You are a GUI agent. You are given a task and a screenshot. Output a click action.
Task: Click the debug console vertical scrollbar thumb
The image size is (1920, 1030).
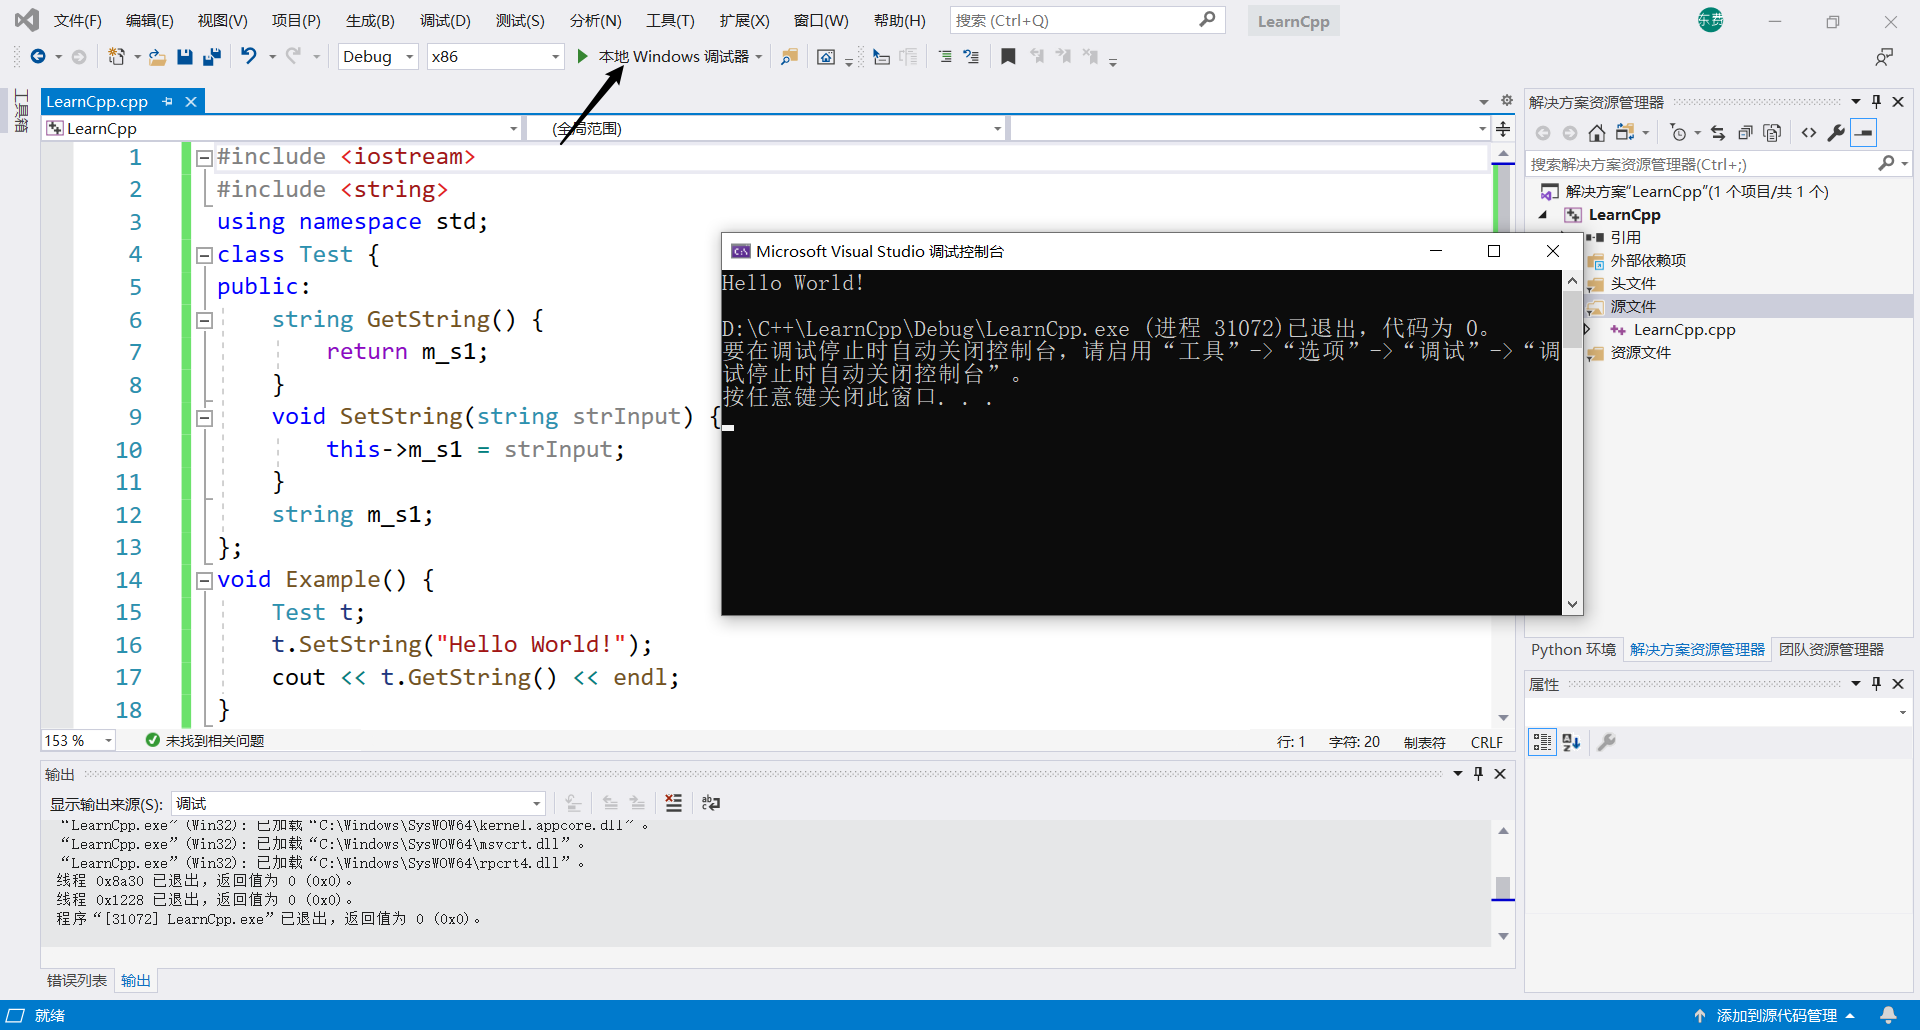[x=1572, y=320]
